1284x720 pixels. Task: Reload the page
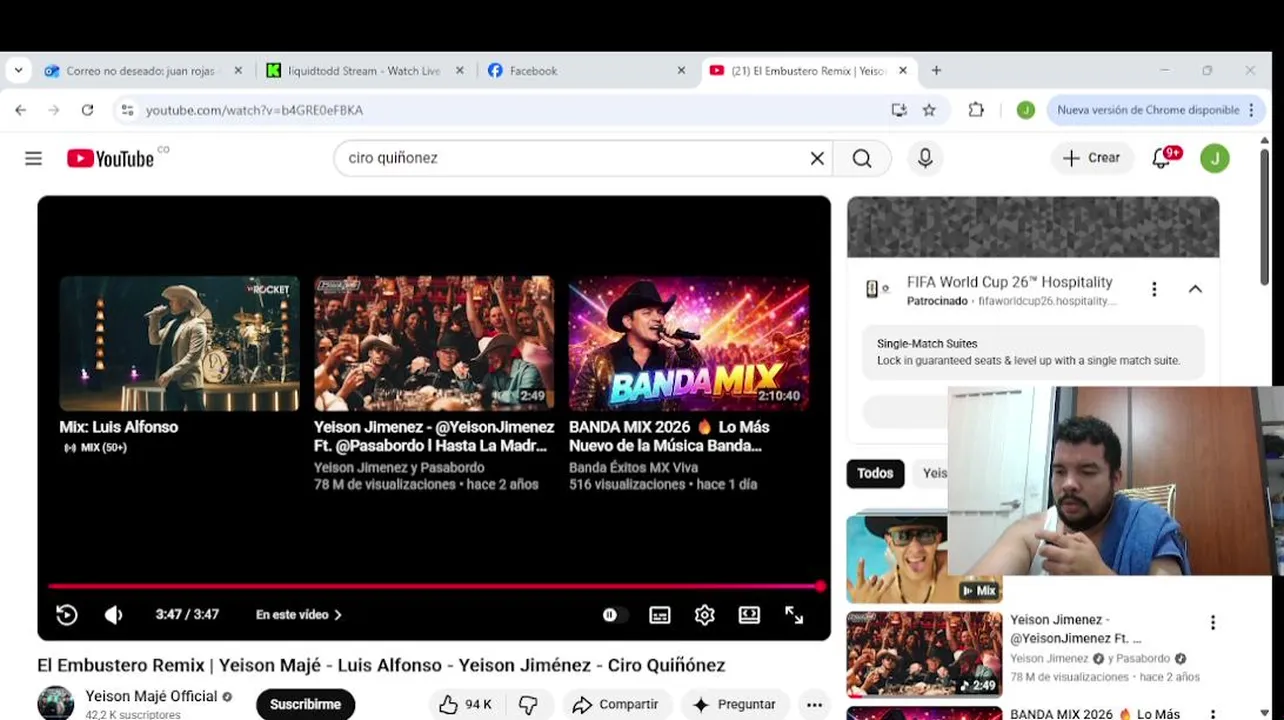coord(87,110)
